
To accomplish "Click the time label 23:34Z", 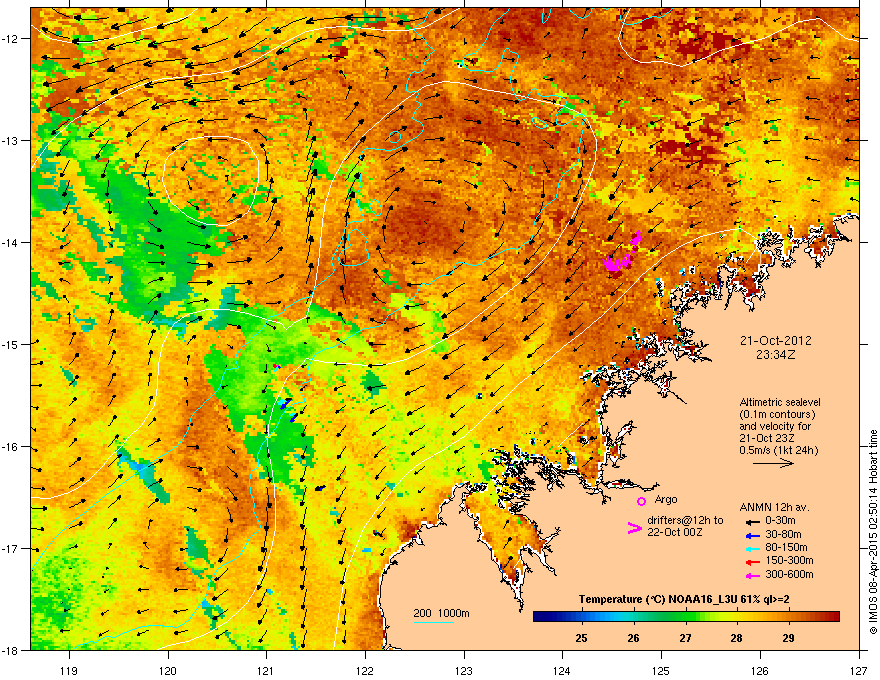I will click(x=776, y=355).
